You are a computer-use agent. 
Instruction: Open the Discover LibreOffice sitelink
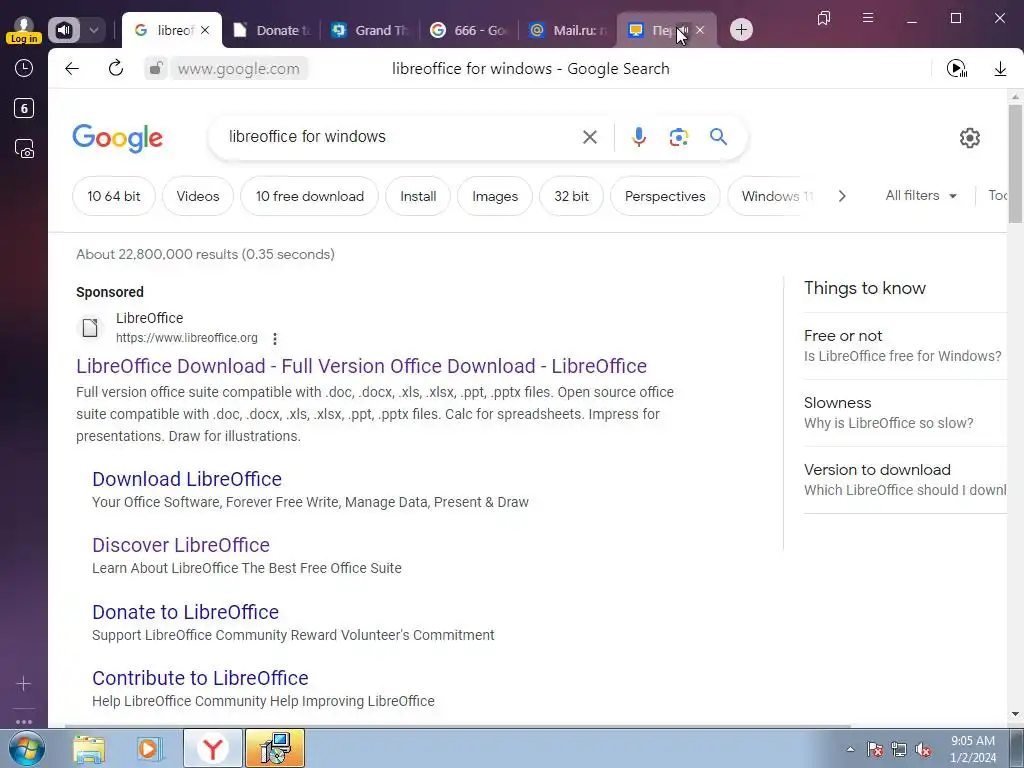[181, 545]
